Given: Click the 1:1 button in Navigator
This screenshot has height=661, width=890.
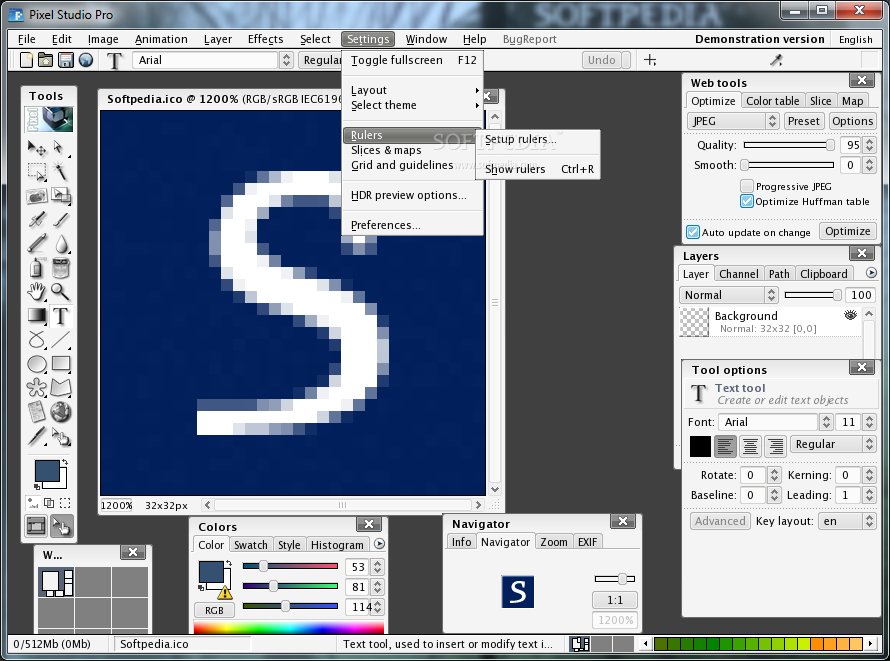Looking at the screenshot, I should pyautogui.click(x=615, y=600).
